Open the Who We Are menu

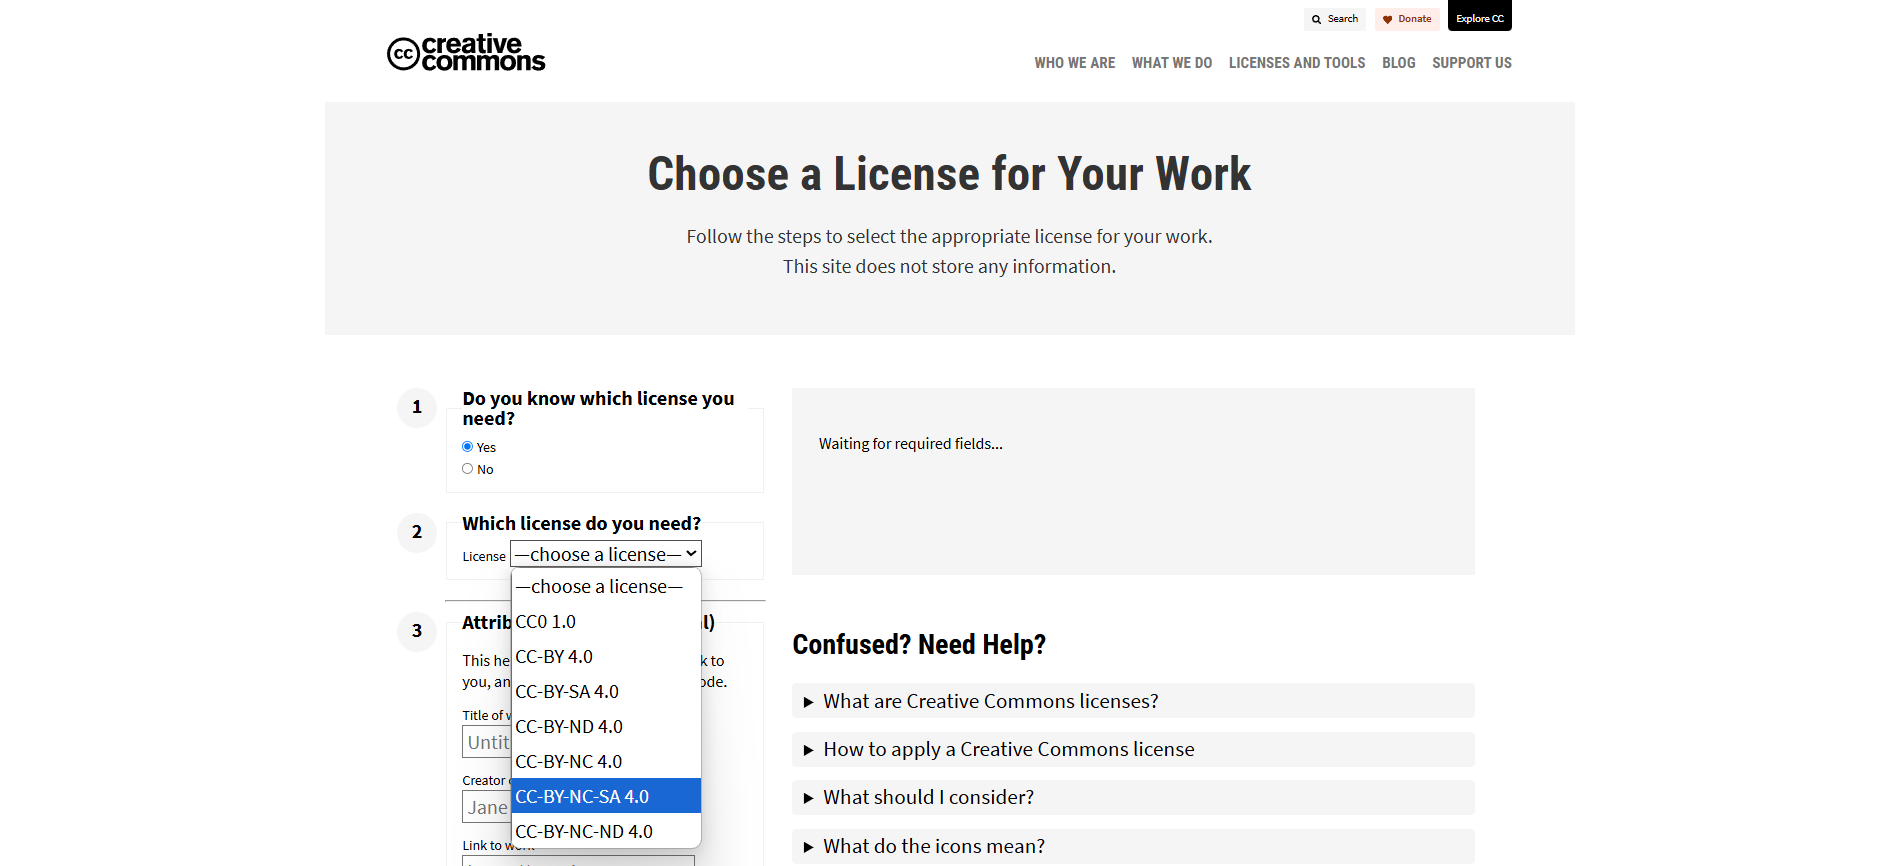pos(1074,63)
